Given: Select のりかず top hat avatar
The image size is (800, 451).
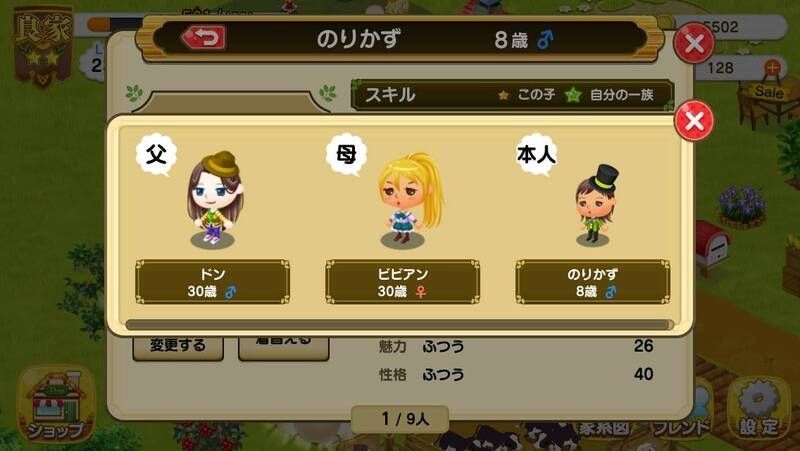Looking at the screenshot, I should (x=594, y=205).
